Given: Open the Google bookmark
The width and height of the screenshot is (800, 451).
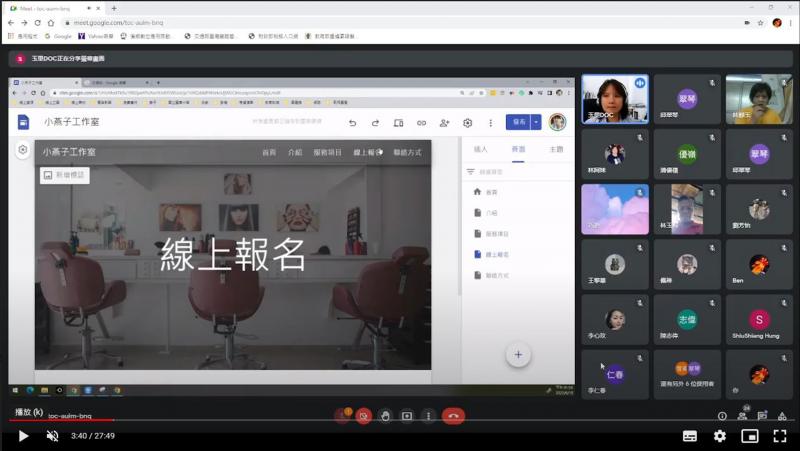Looking at the screenshot, I should 58,36.
